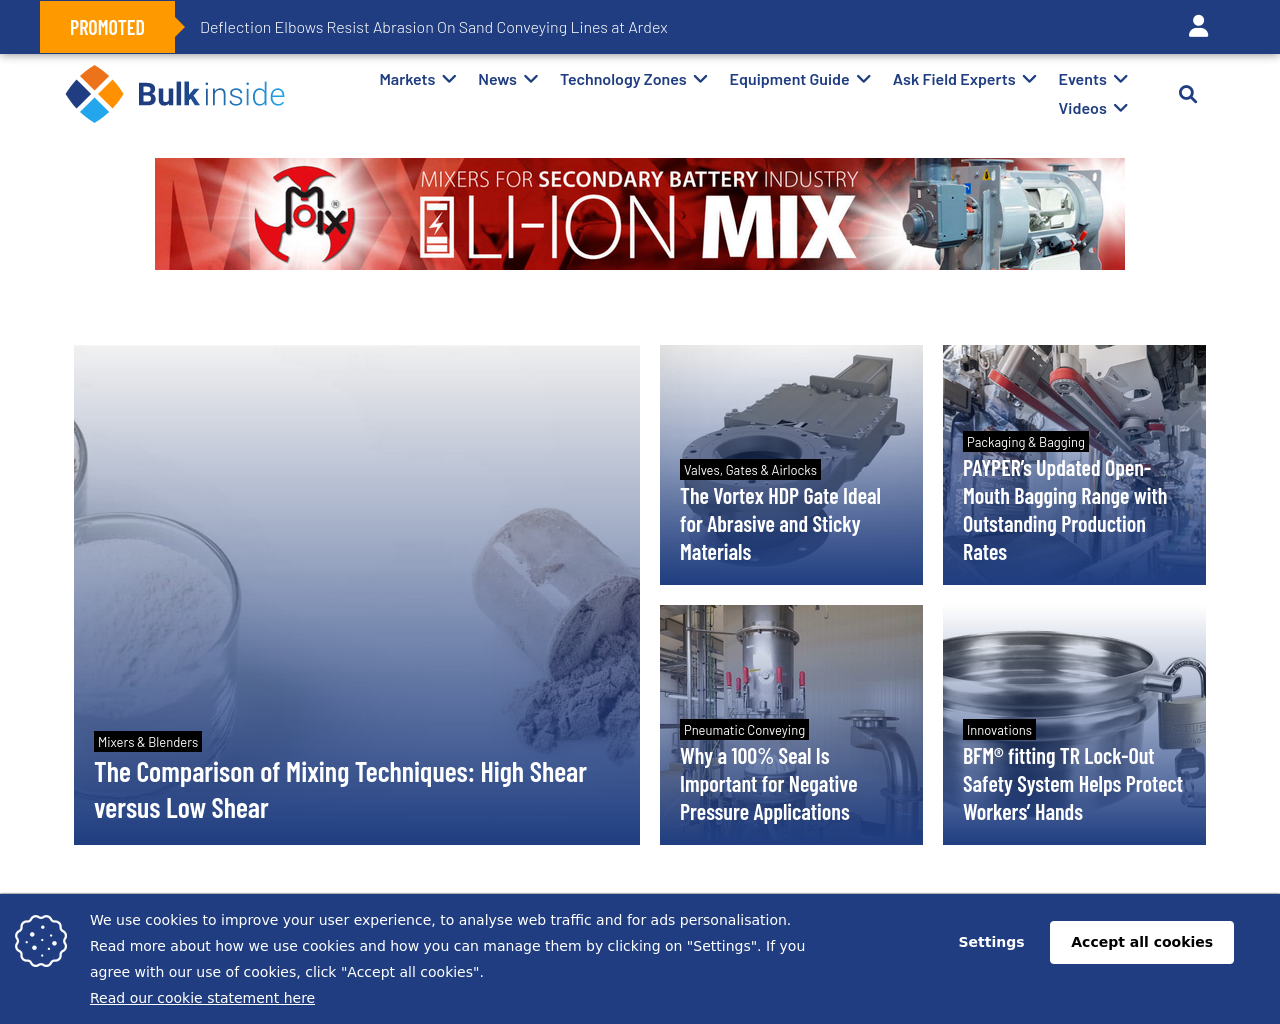The height and width of the screenshot is (1024, 1280).
Task: Open the Technology Zones menu
Action: 623,79
